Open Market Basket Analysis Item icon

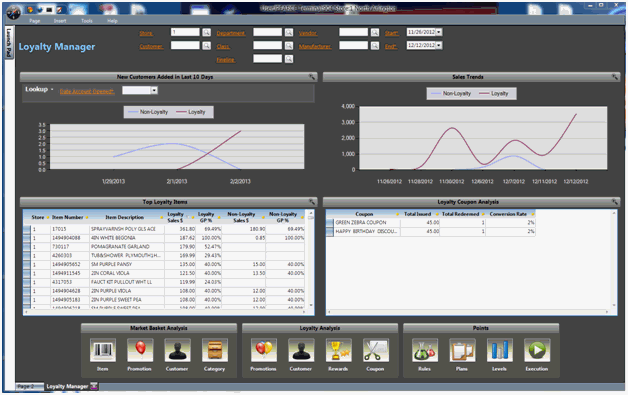(103, 350)
